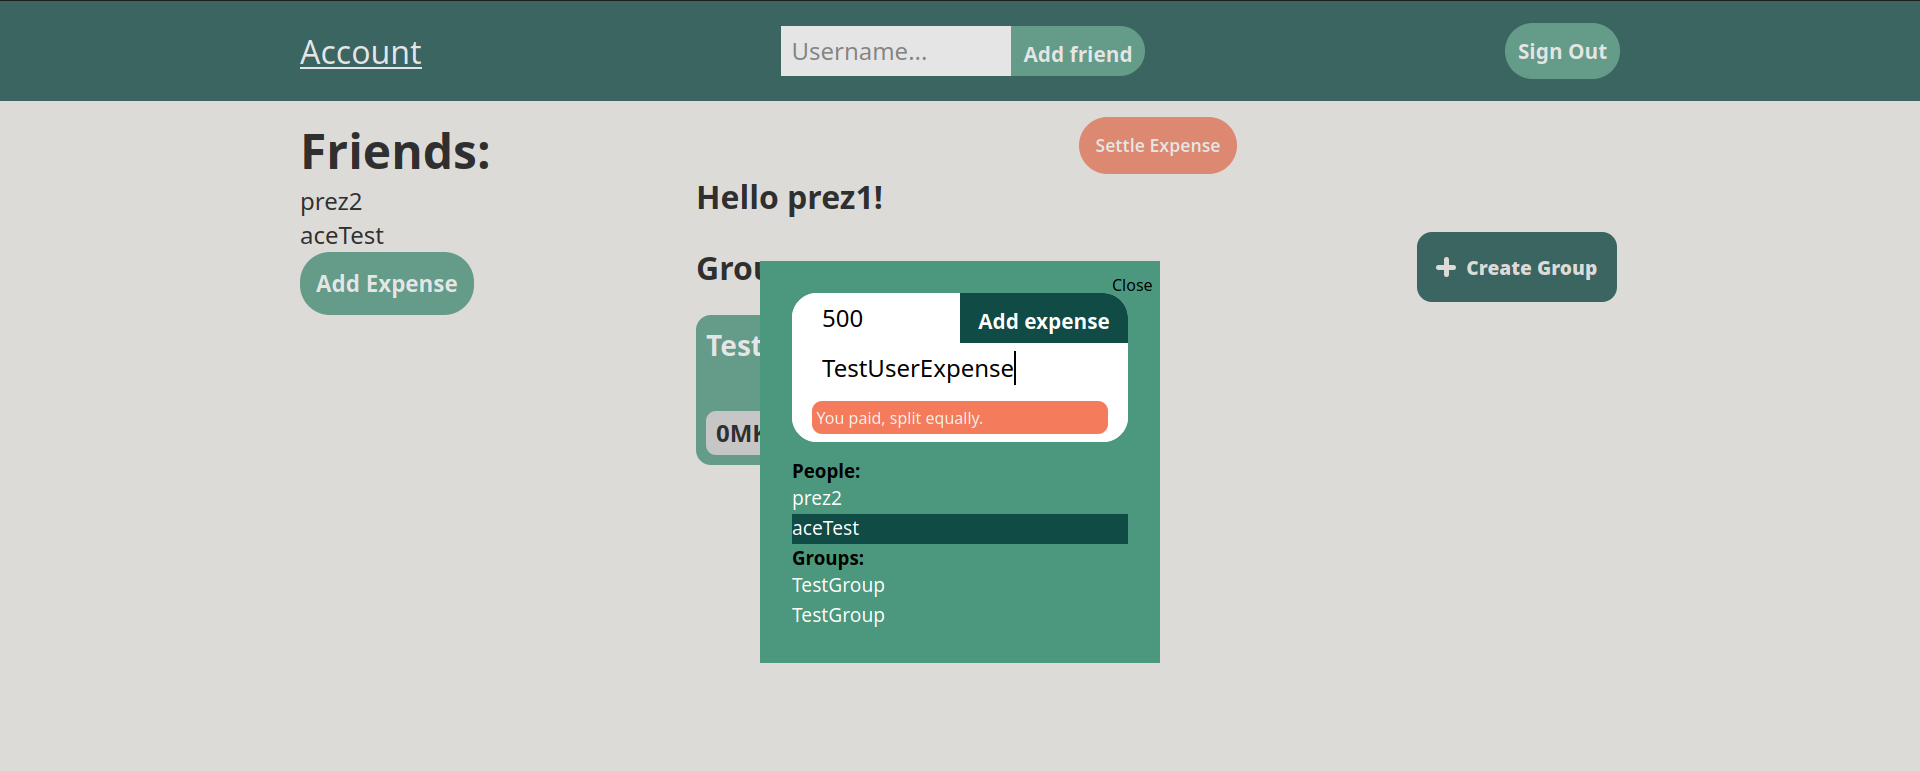The height and width of the screenshot is (771, 1920).
Task: Select the second TestGroup under Groups
Action: [x=838, y=615]
